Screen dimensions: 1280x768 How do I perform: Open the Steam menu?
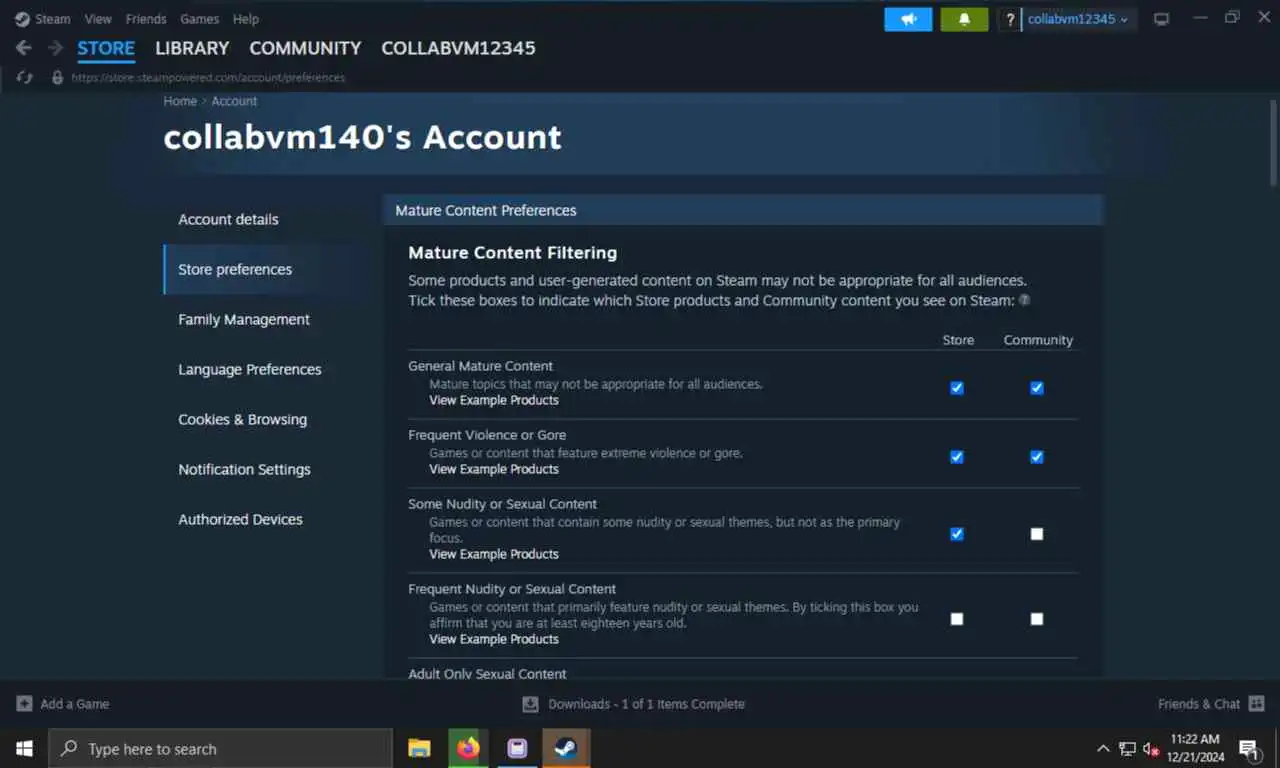53,19
